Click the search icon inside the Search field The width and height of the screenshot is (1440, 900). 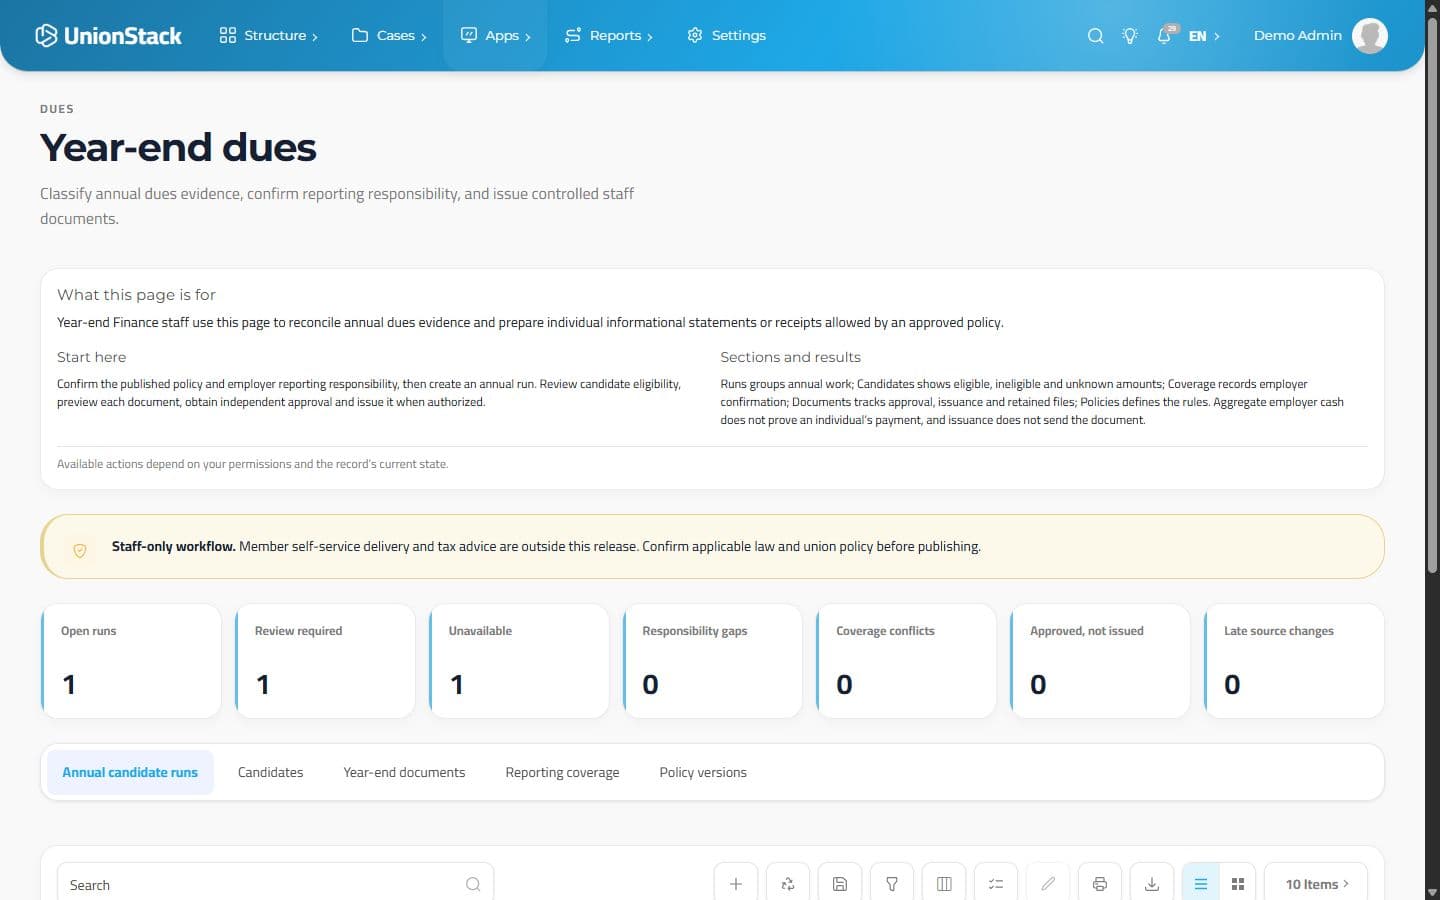[x=473, y=884]
